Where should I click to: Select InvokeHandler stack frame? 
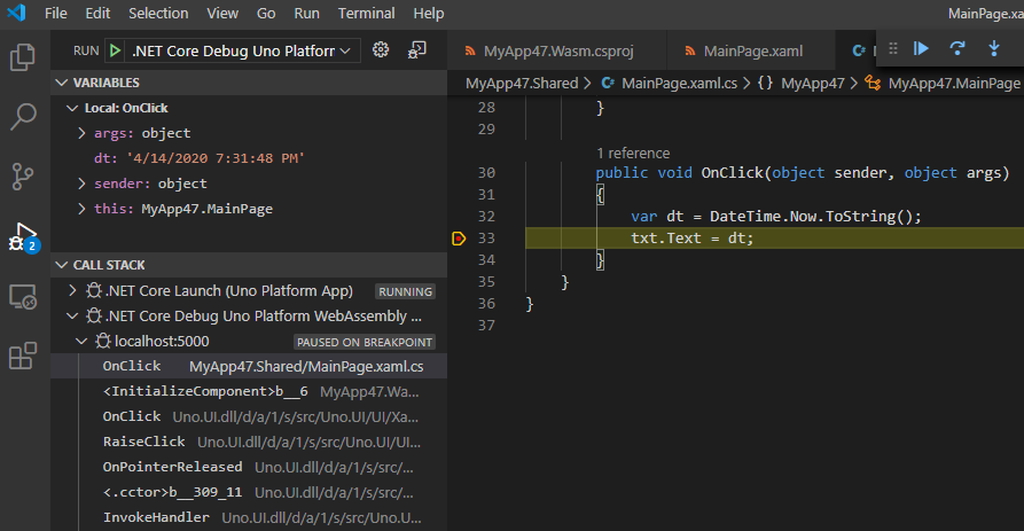tap(249, 517)
